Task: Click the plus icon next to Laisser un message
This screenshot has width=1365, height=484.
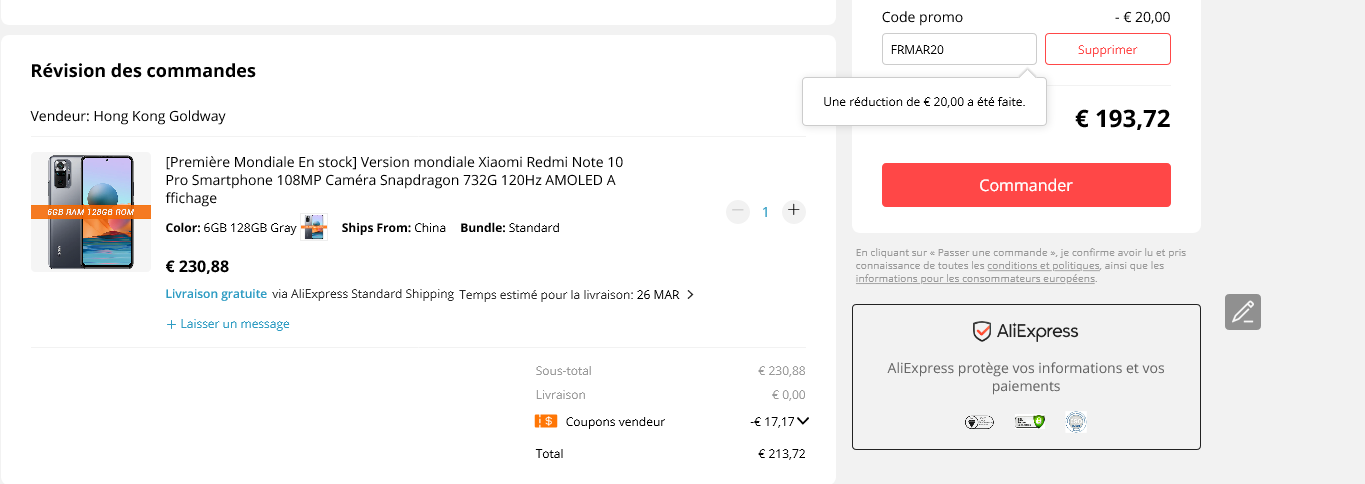Action: pos(171,324)
